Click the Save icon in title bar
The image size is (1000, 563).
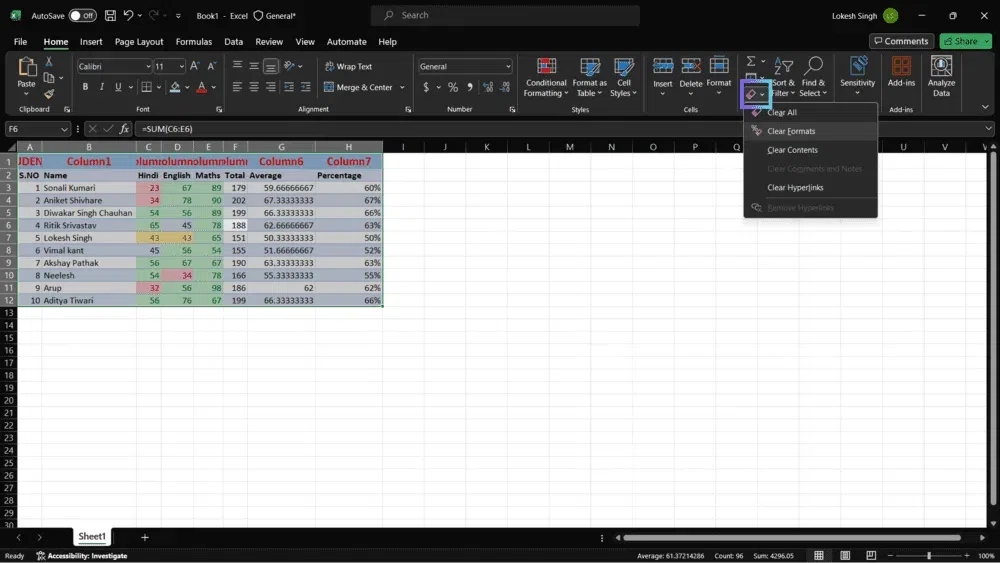pyautogui.click(x=110, y=15)
